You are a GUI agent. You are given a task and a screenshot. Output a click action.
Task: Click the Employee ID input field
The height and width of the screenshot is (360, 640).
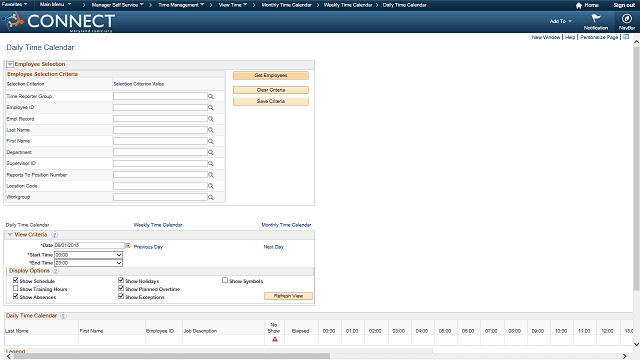[160, 107]
